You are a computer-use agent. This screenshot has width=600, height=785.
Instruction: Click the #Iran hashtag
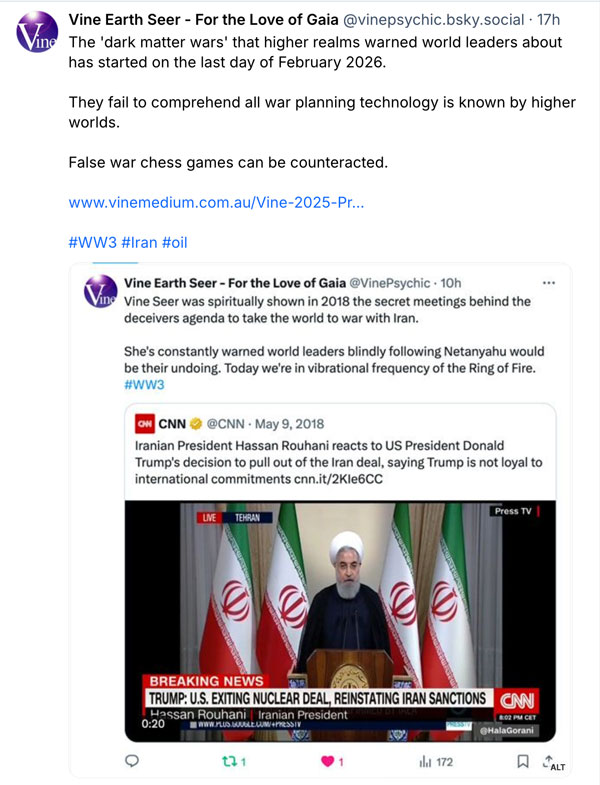(140, 242)
